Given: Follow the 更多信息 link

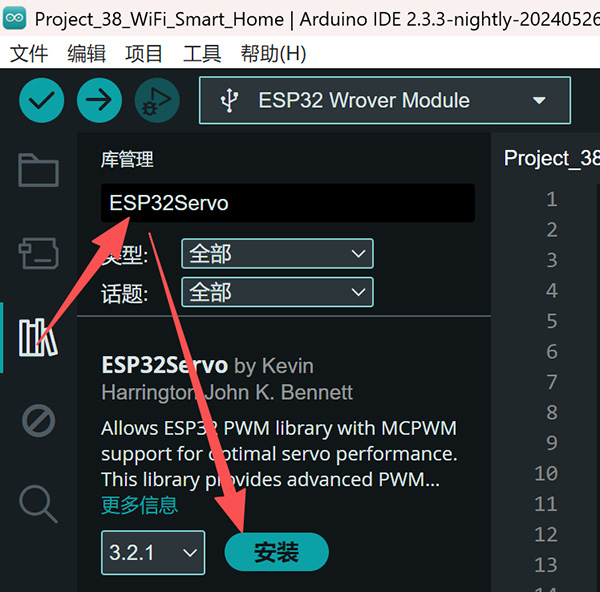Looking at the screenshot, I should [x=140, y=505].
